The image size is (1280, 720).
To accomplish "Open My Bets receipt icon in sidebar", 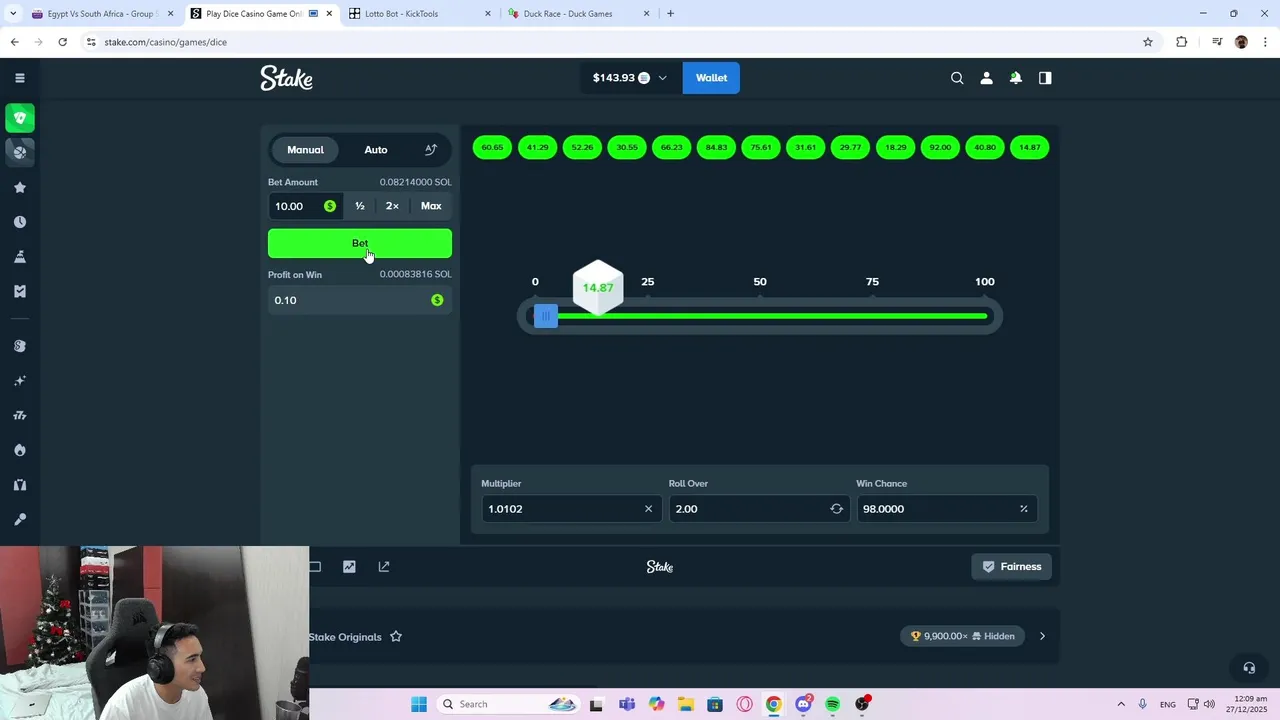I will 19,291.
